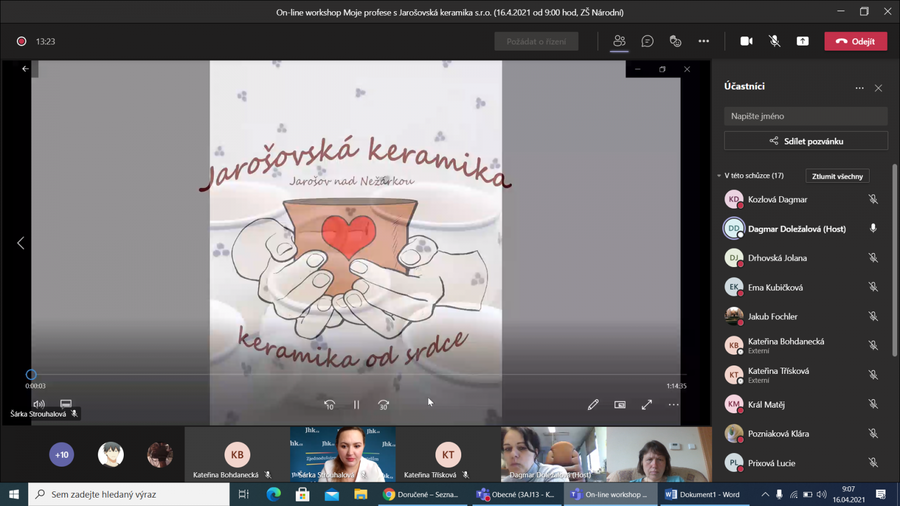Select participant Král Matěj

coord(802,404)
